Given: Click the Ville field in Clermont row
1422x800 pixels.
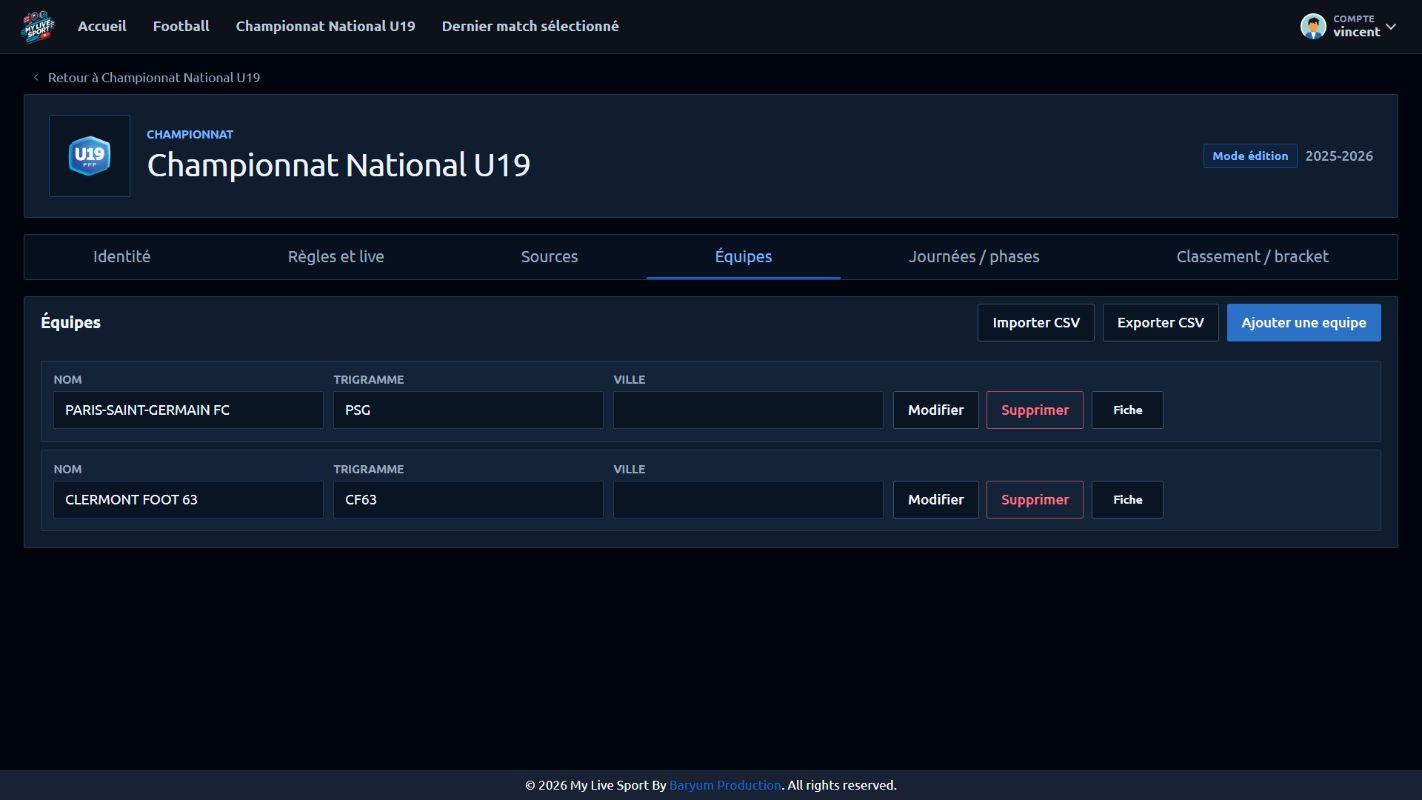Looking at the screenshot, I should (748, 500).
